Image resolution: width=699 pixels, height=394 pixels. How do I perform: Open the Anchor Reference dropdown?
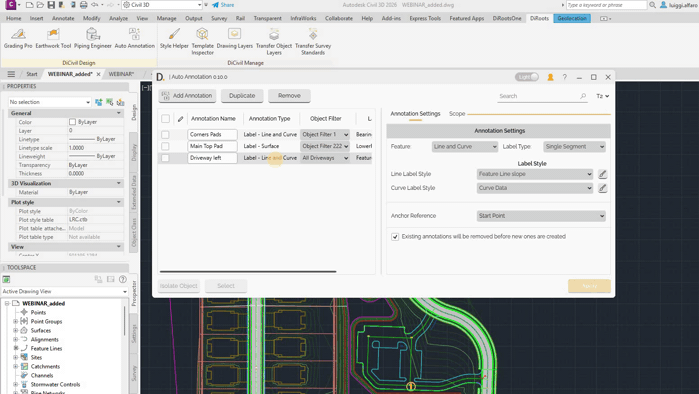pyautogui.click(x=541, y=216)
